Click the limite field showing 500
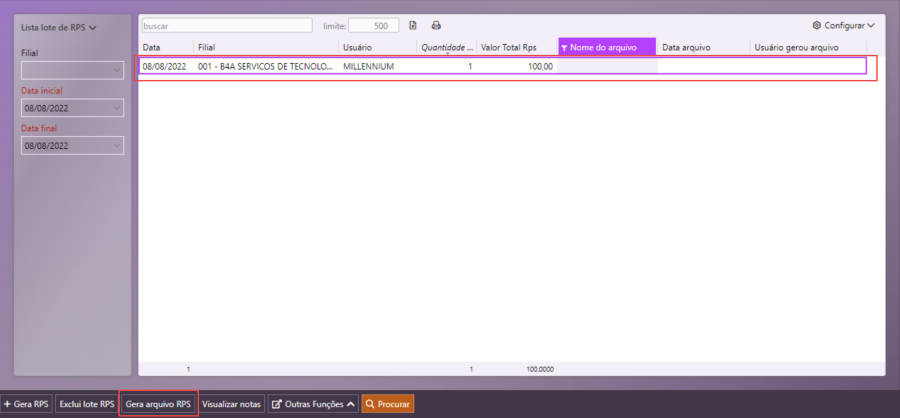The image size is (900, 418). [x=373, y=25]
